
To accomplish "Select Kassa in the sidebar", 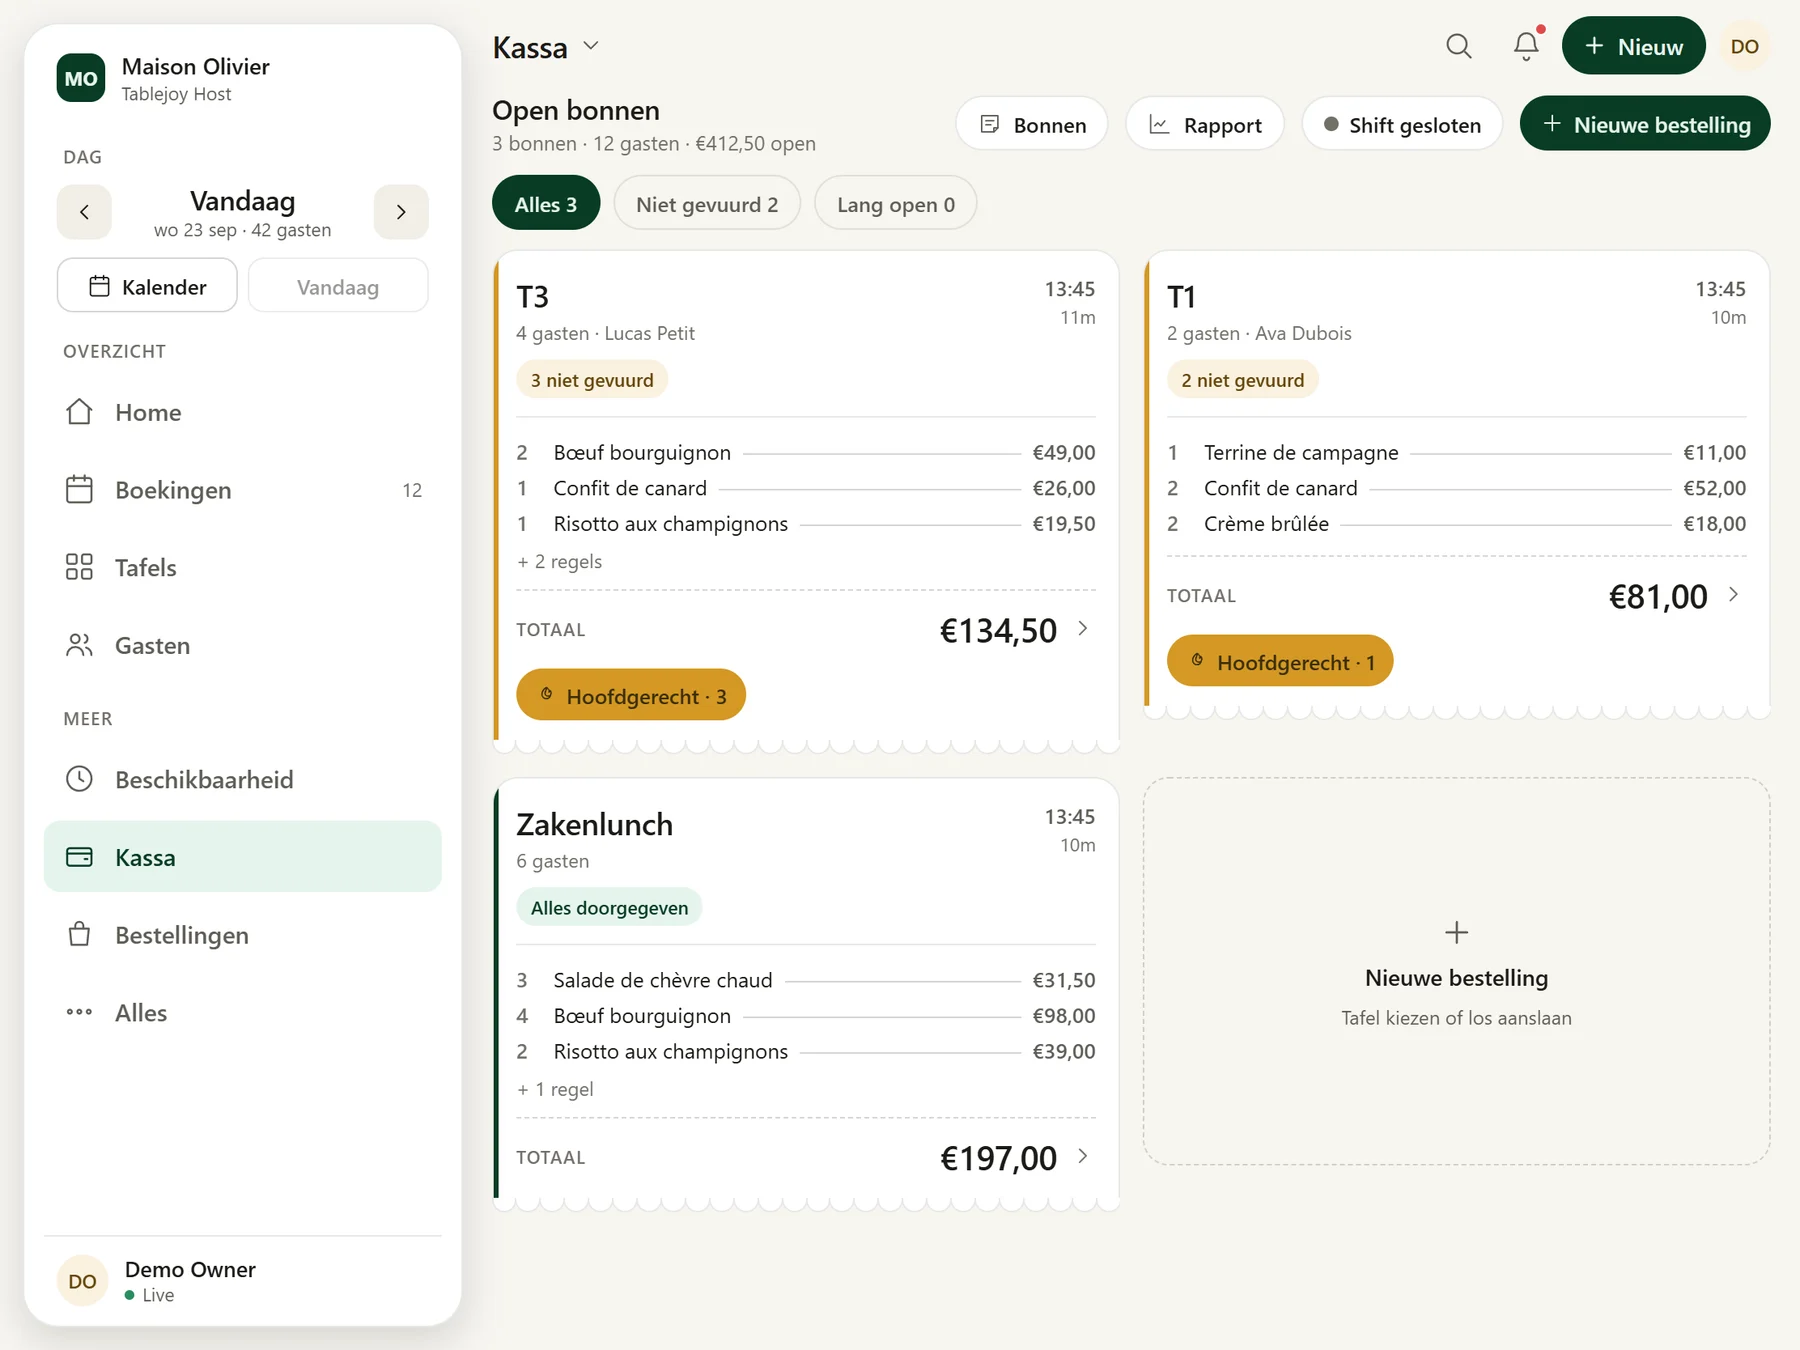I will (243, 857).
